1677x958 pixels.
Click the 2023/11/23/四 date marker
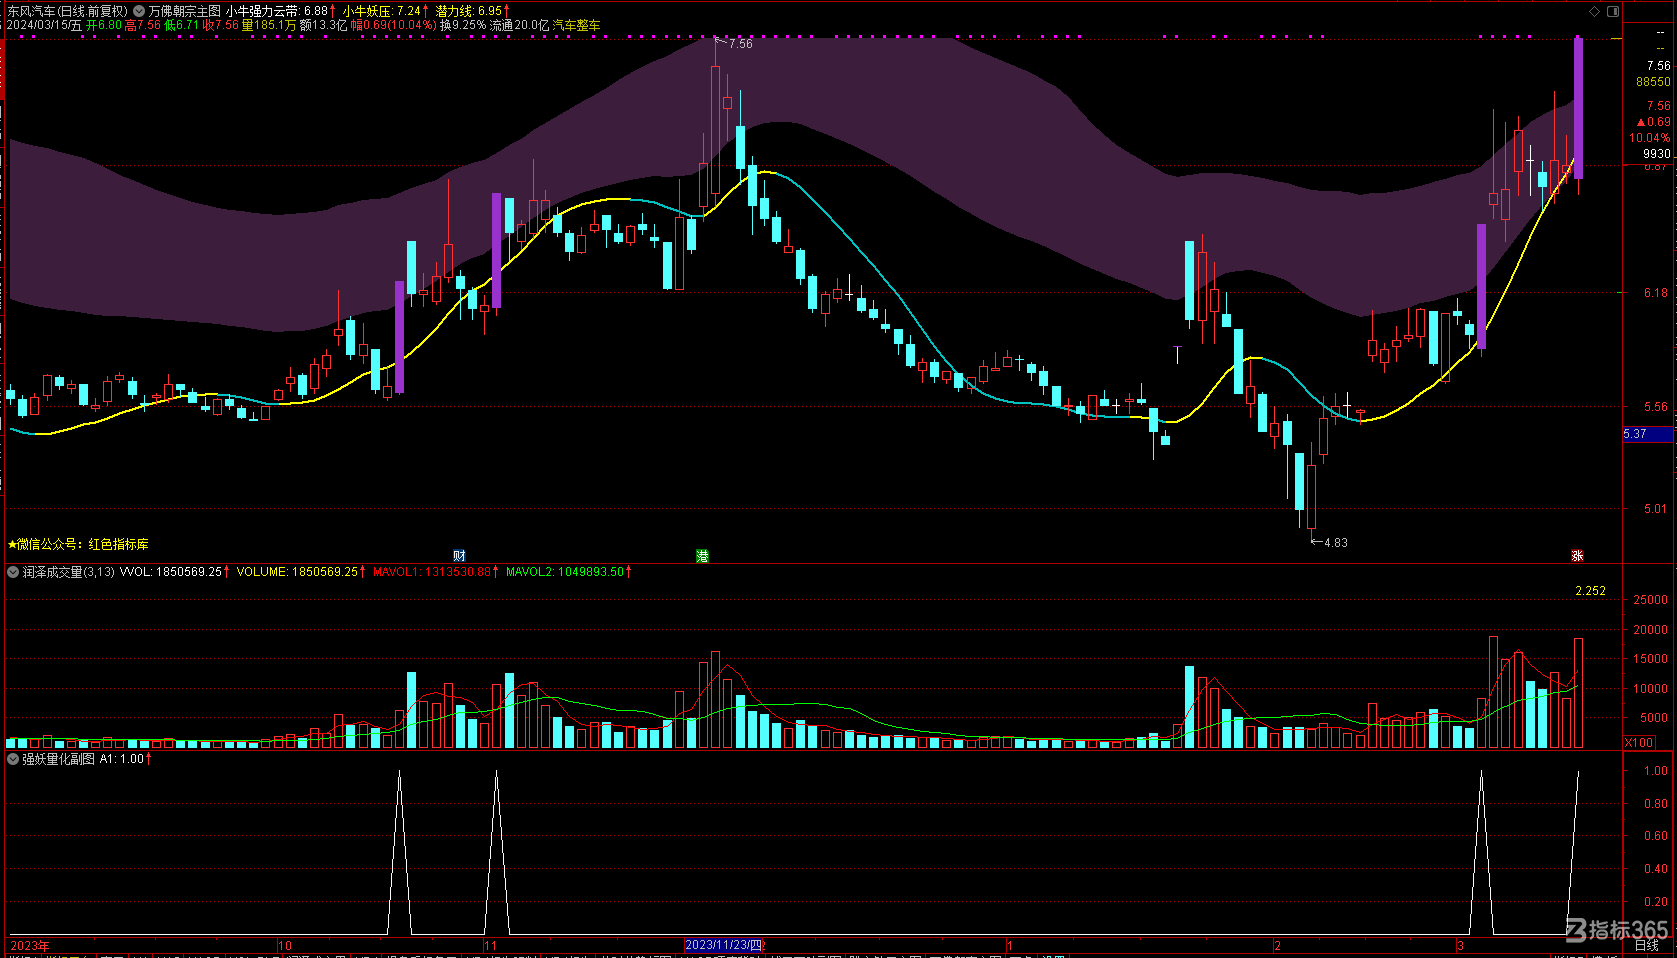coord(725,945)
